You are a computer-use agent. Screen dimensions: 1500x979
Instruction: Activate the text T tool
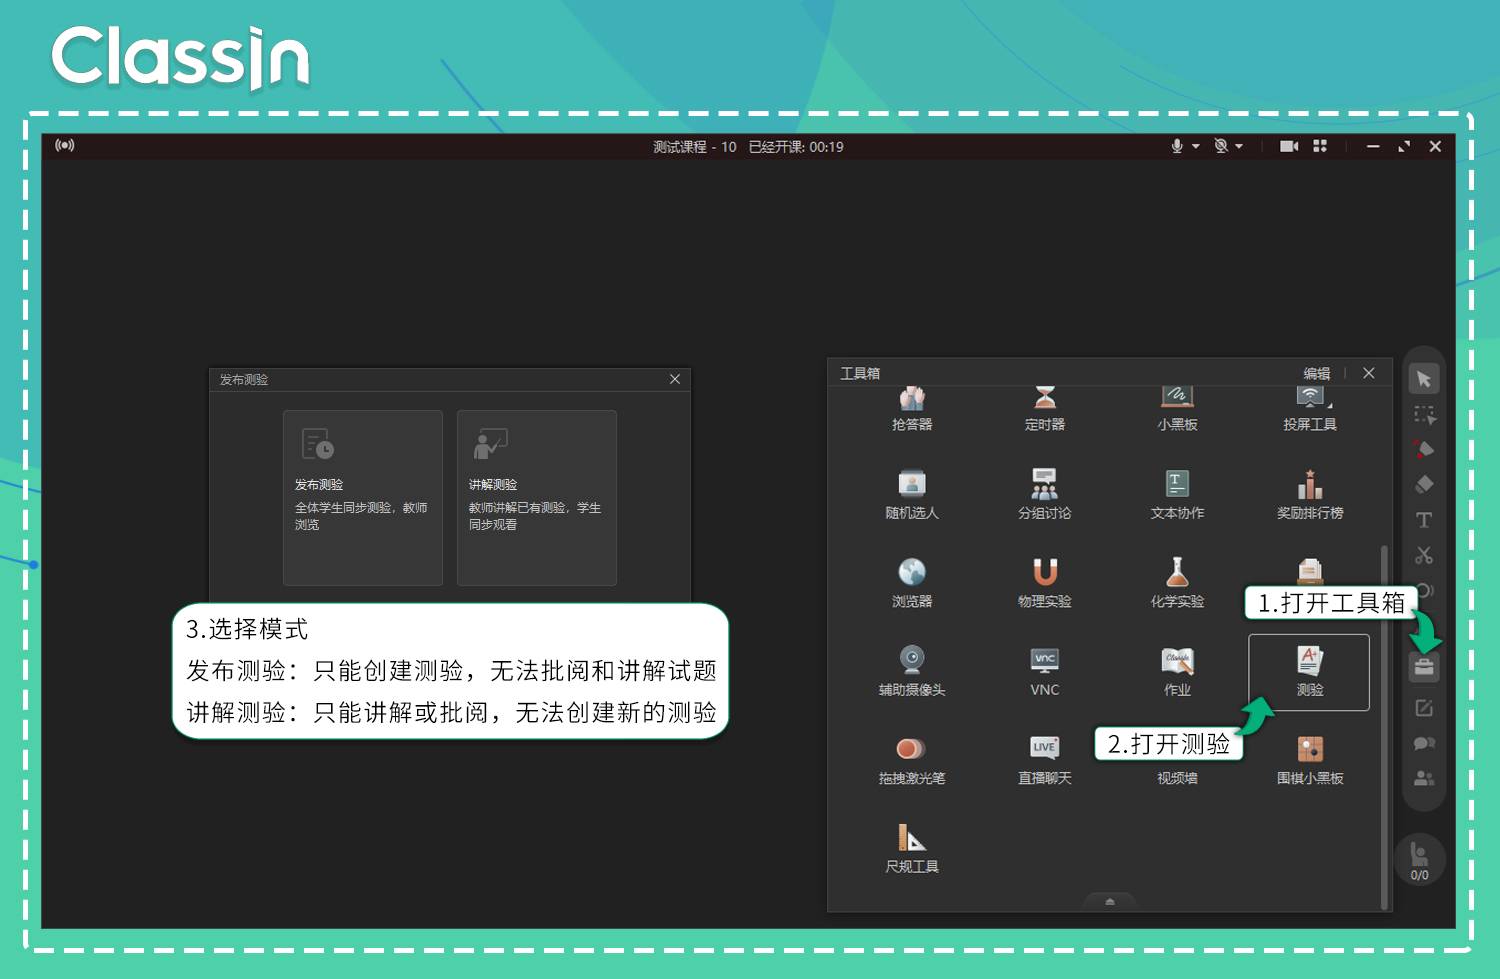[x=1424, y=520]
